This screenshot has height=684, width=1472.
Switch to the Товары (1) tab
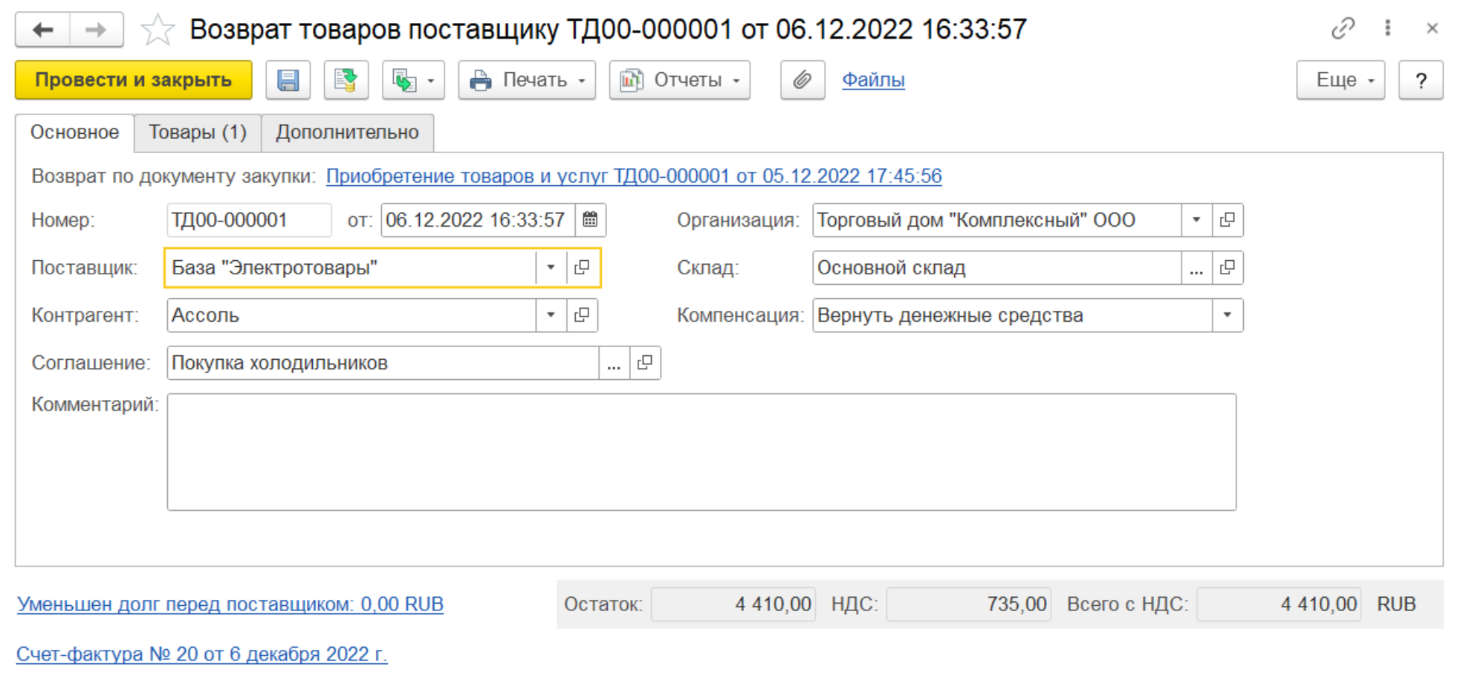click(x=197, y=132)
